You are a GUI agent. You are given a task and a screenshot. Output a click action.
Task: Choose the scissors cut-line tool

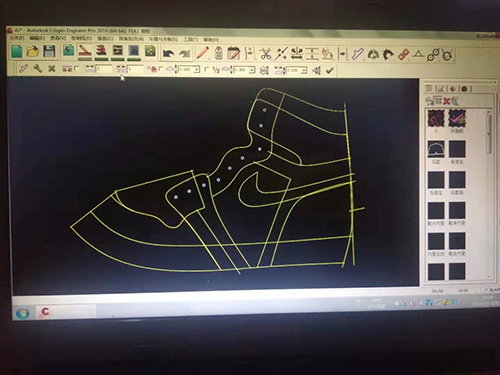pyautogui.click(x=265, y=53)
